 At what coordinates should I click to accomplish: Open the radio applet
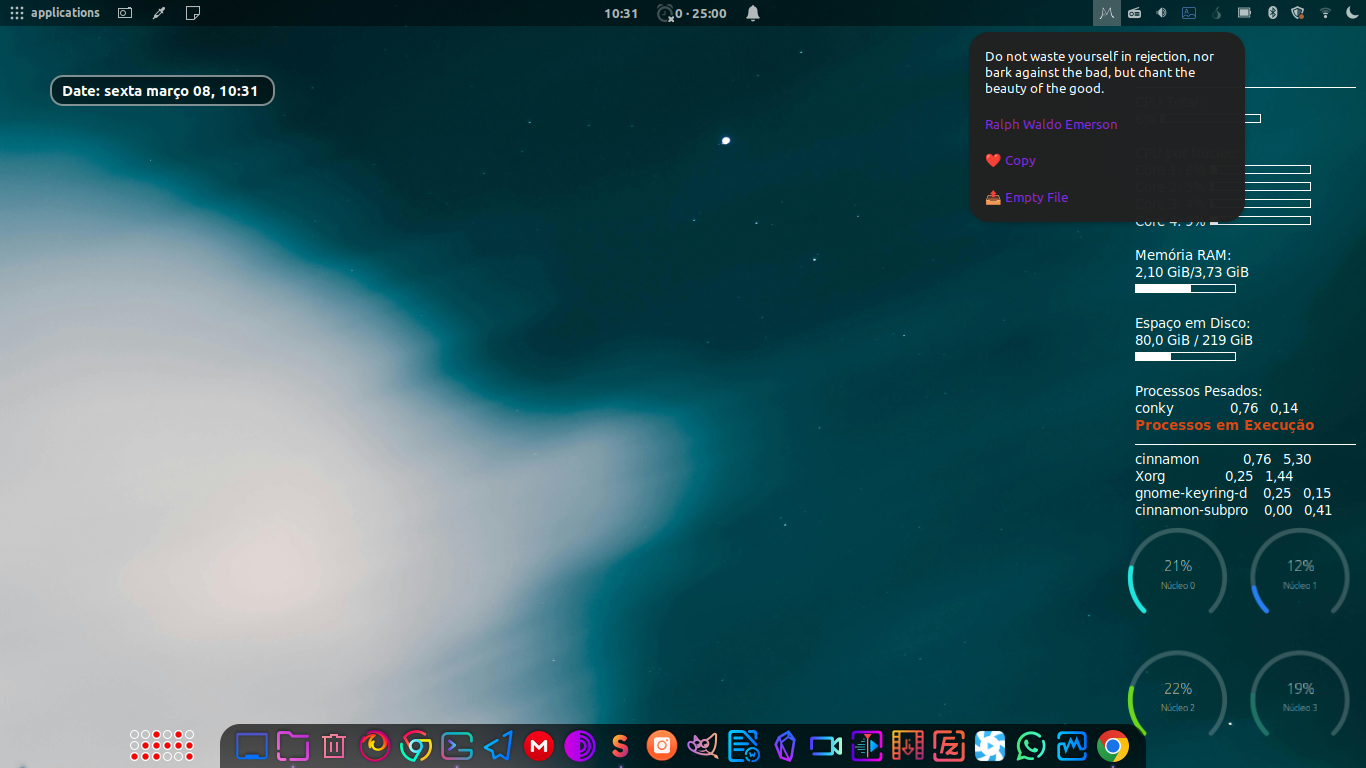1134,13
